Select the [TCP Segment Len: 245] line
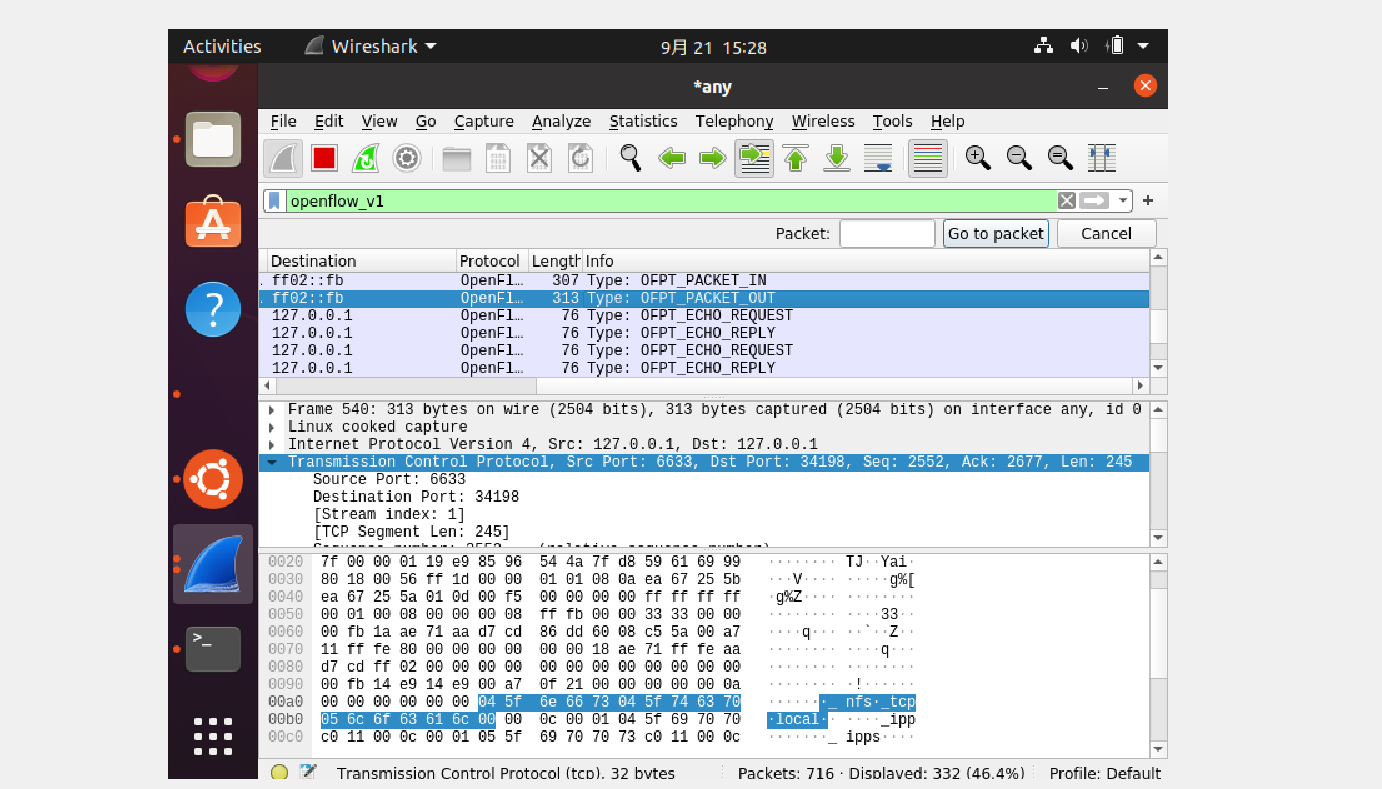 411,532
